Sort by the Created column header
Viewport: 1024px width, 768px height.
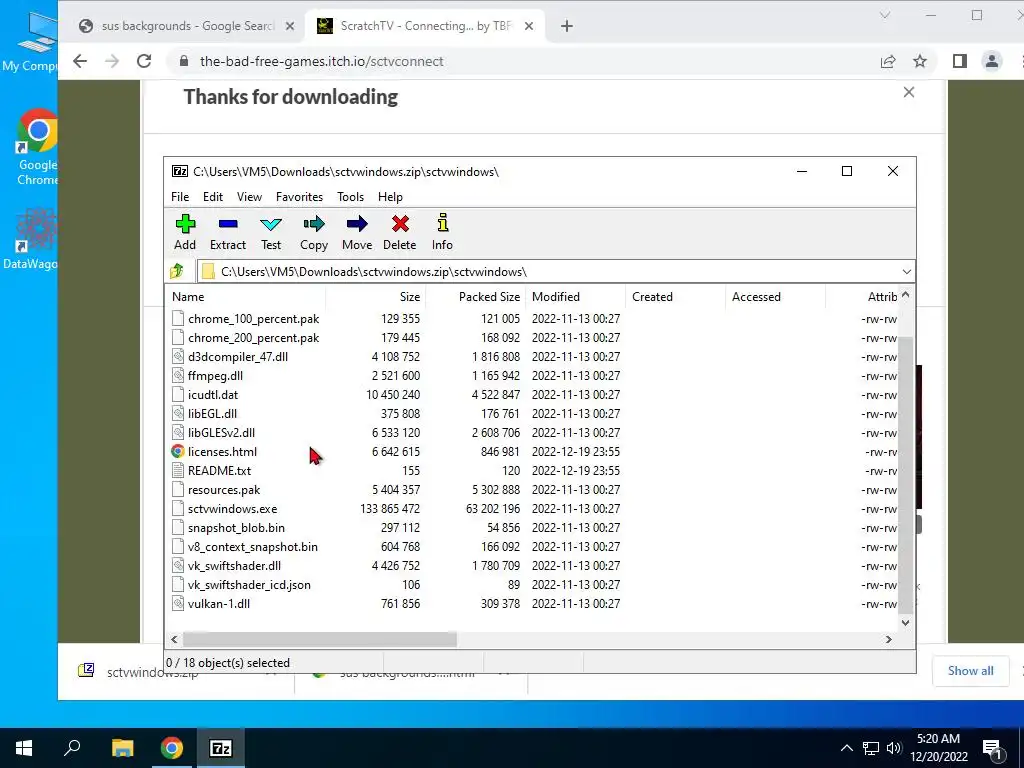click(676, 296)
